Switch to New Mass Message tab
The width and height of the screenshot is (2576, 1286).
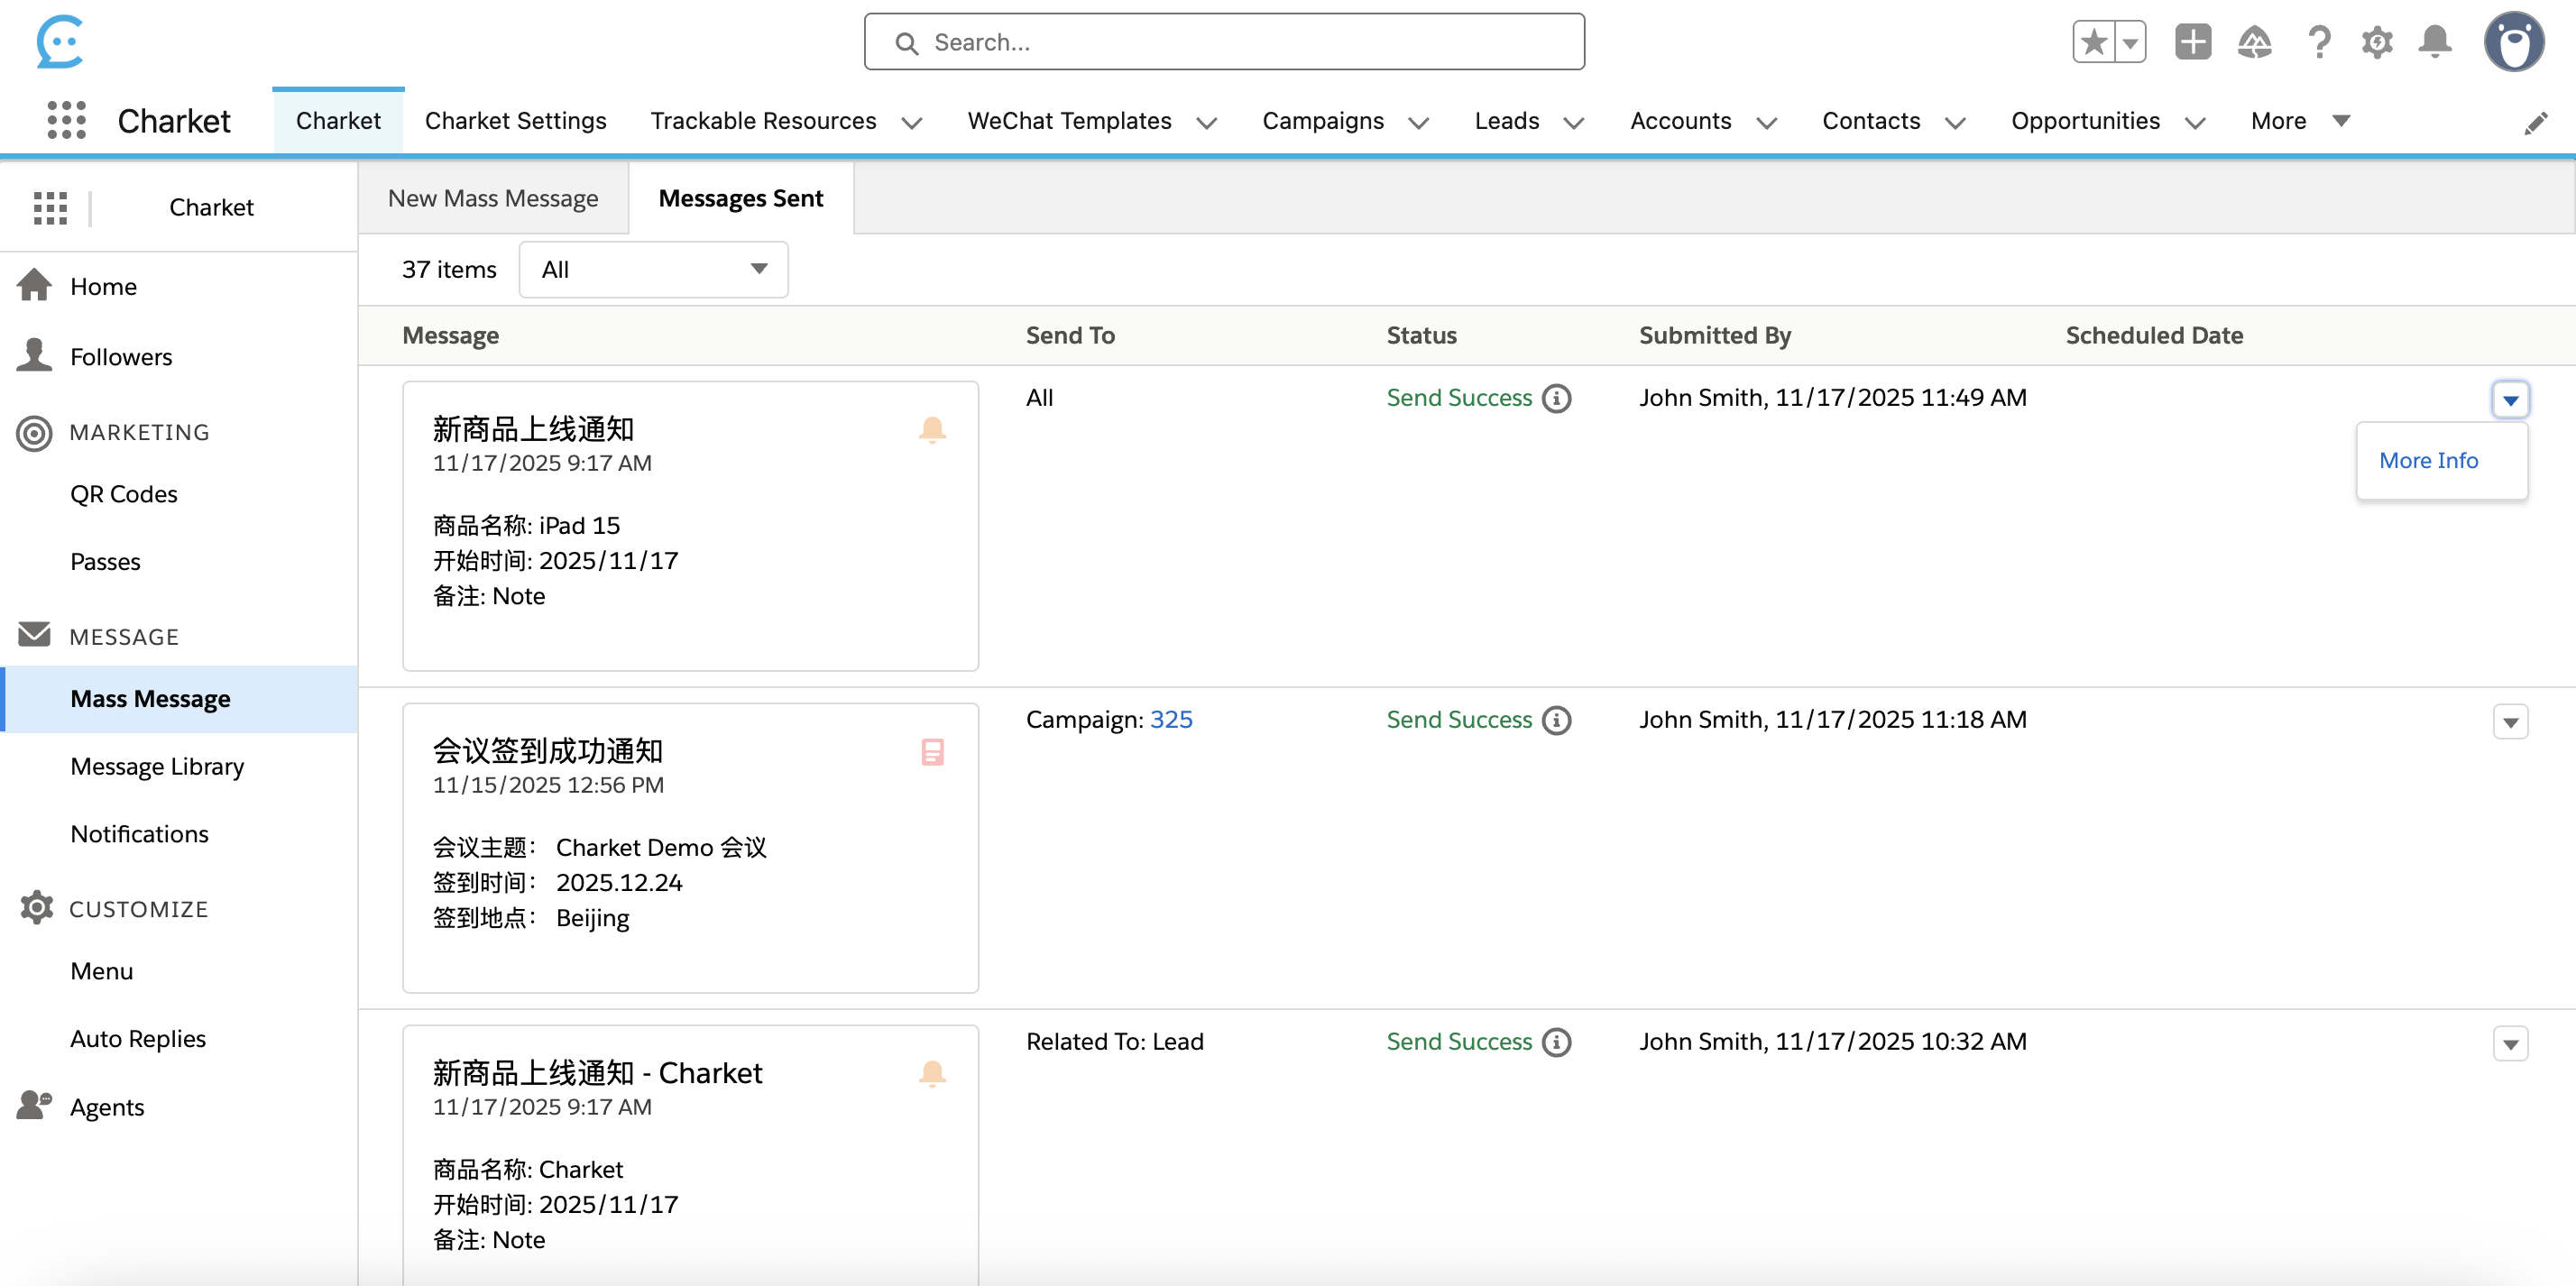(x=493, y=198)
